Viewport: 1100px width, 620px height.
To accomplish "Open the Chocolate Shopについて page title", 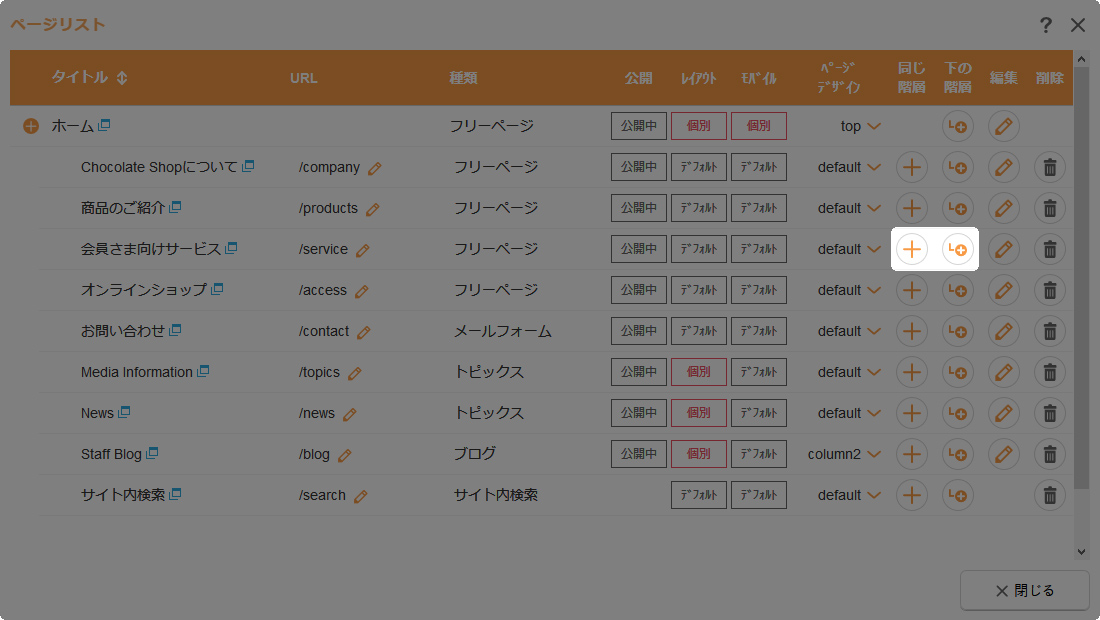I will tap(159, 167).
